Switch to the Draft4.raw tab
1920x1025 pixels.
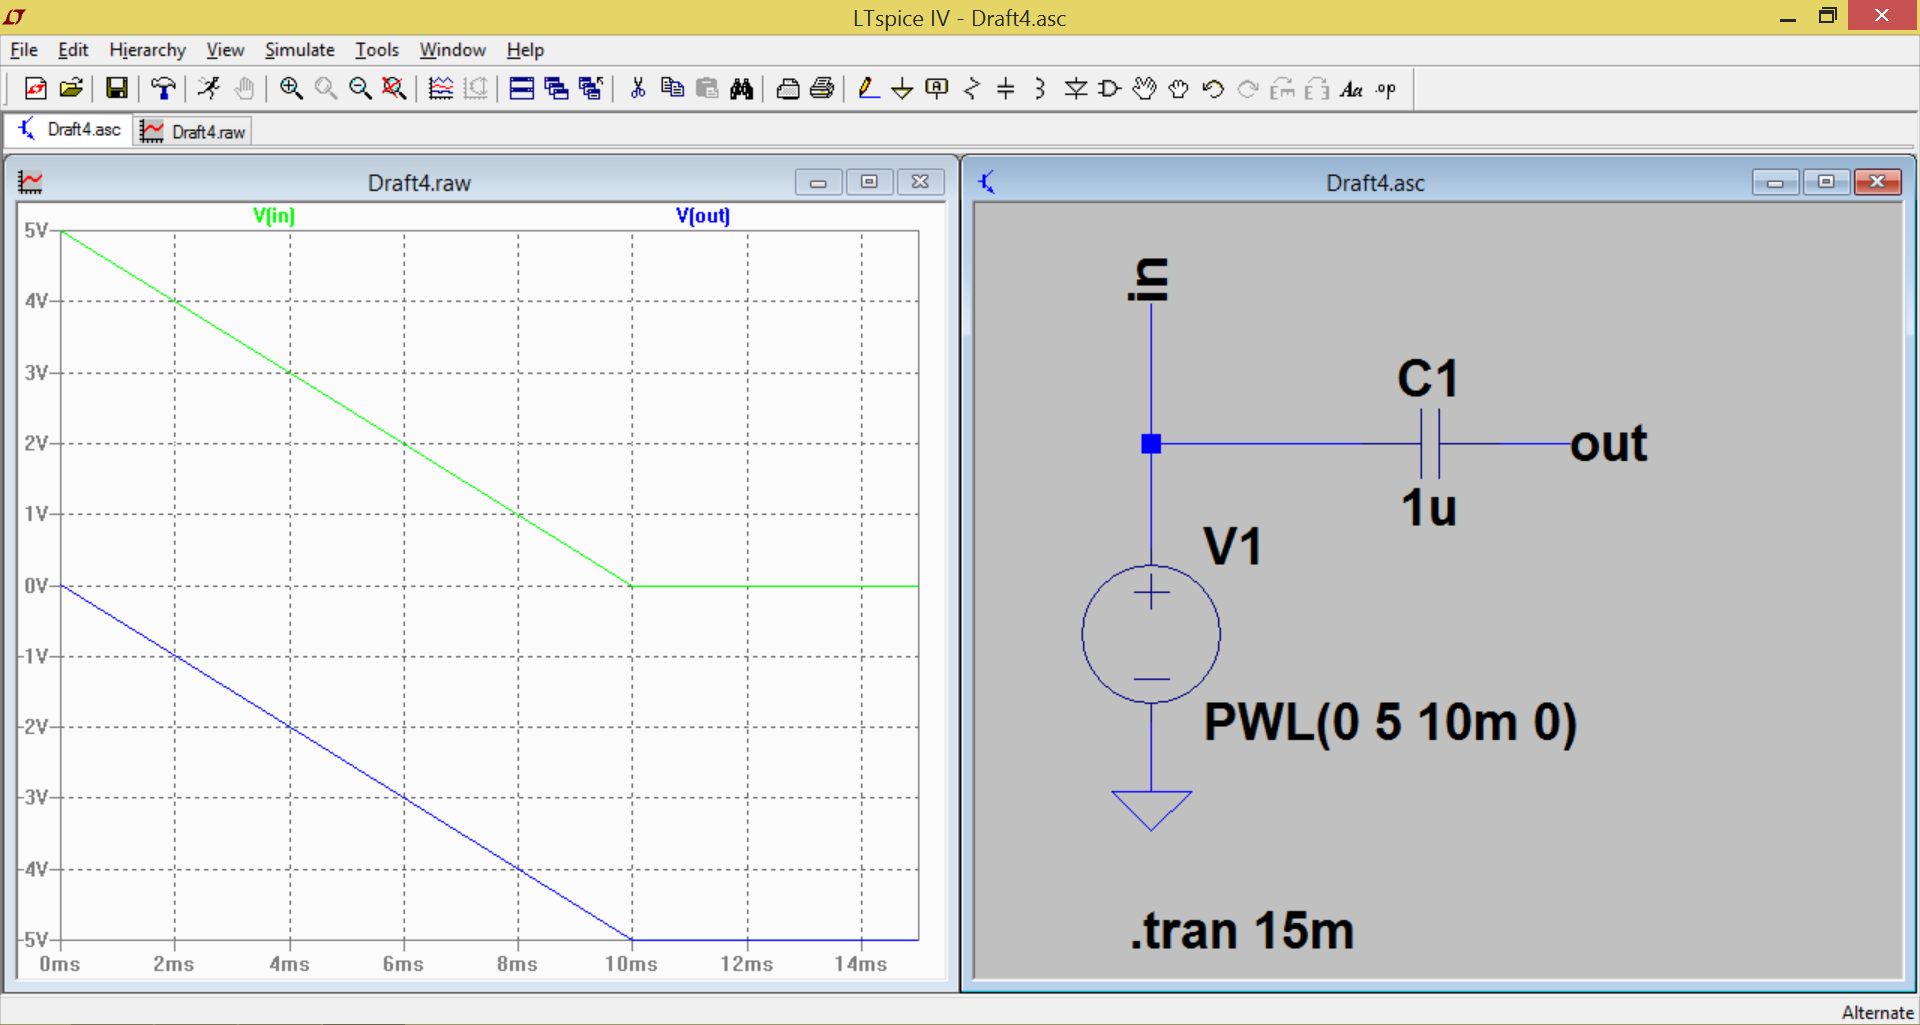pos(193,131)
